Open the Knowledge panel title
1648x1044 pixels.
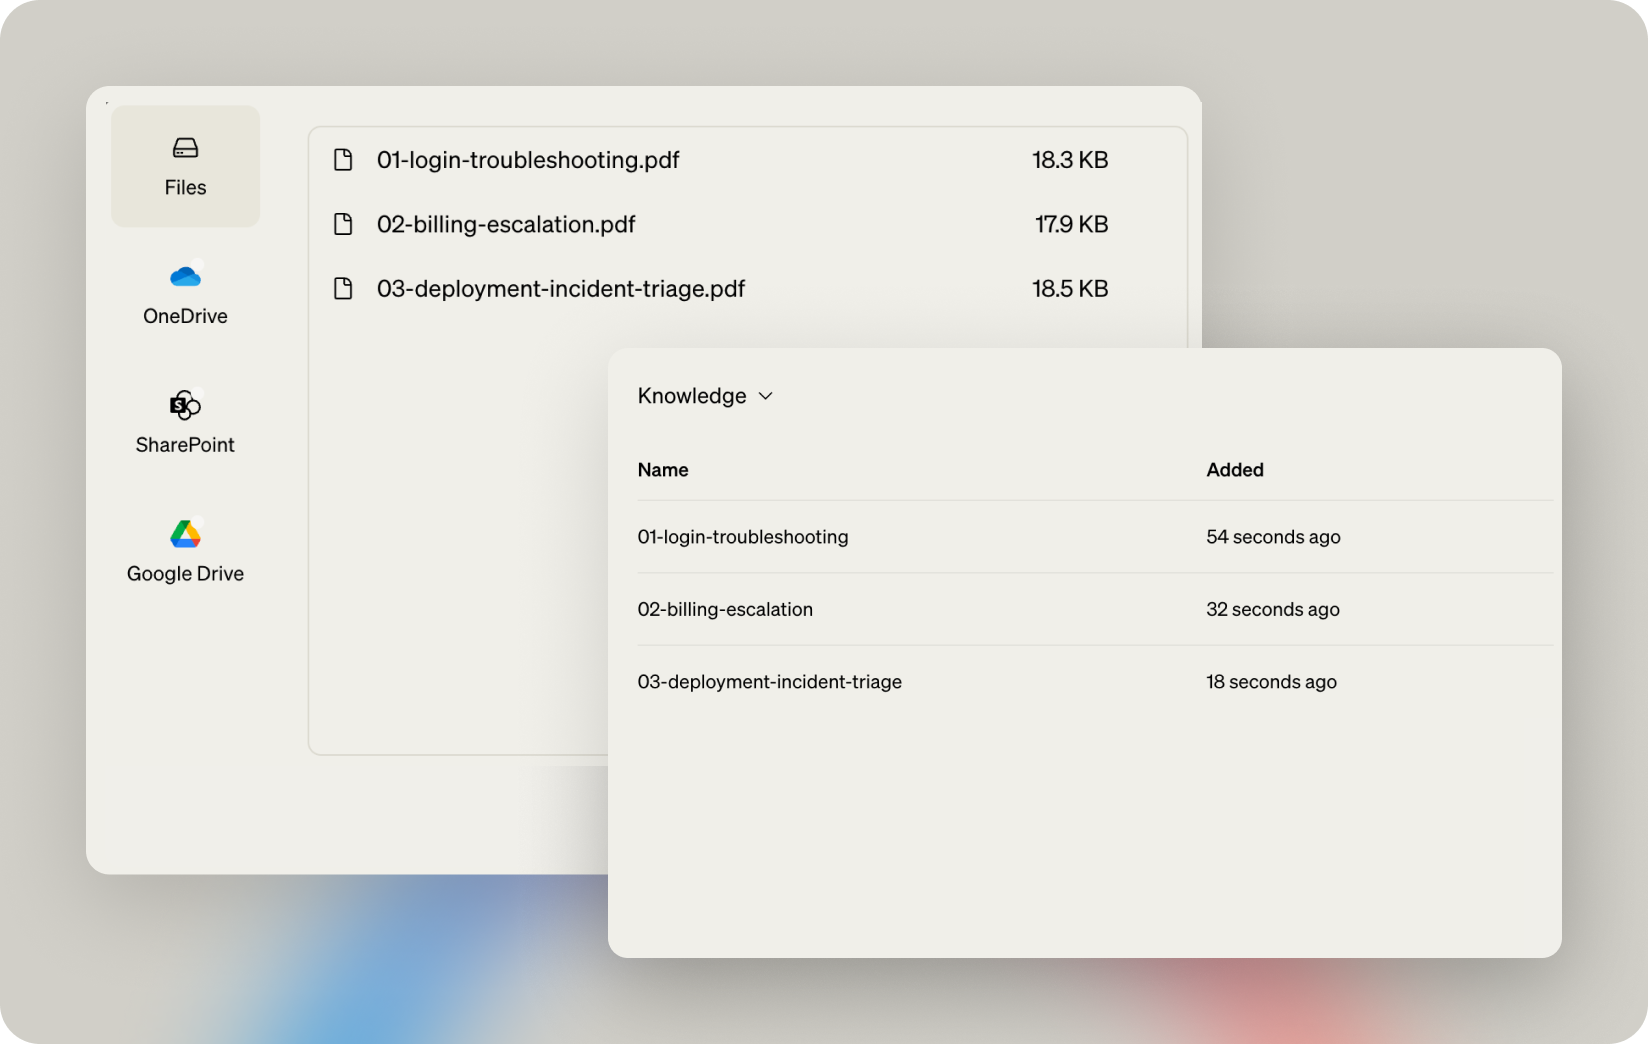click(692, 396)
